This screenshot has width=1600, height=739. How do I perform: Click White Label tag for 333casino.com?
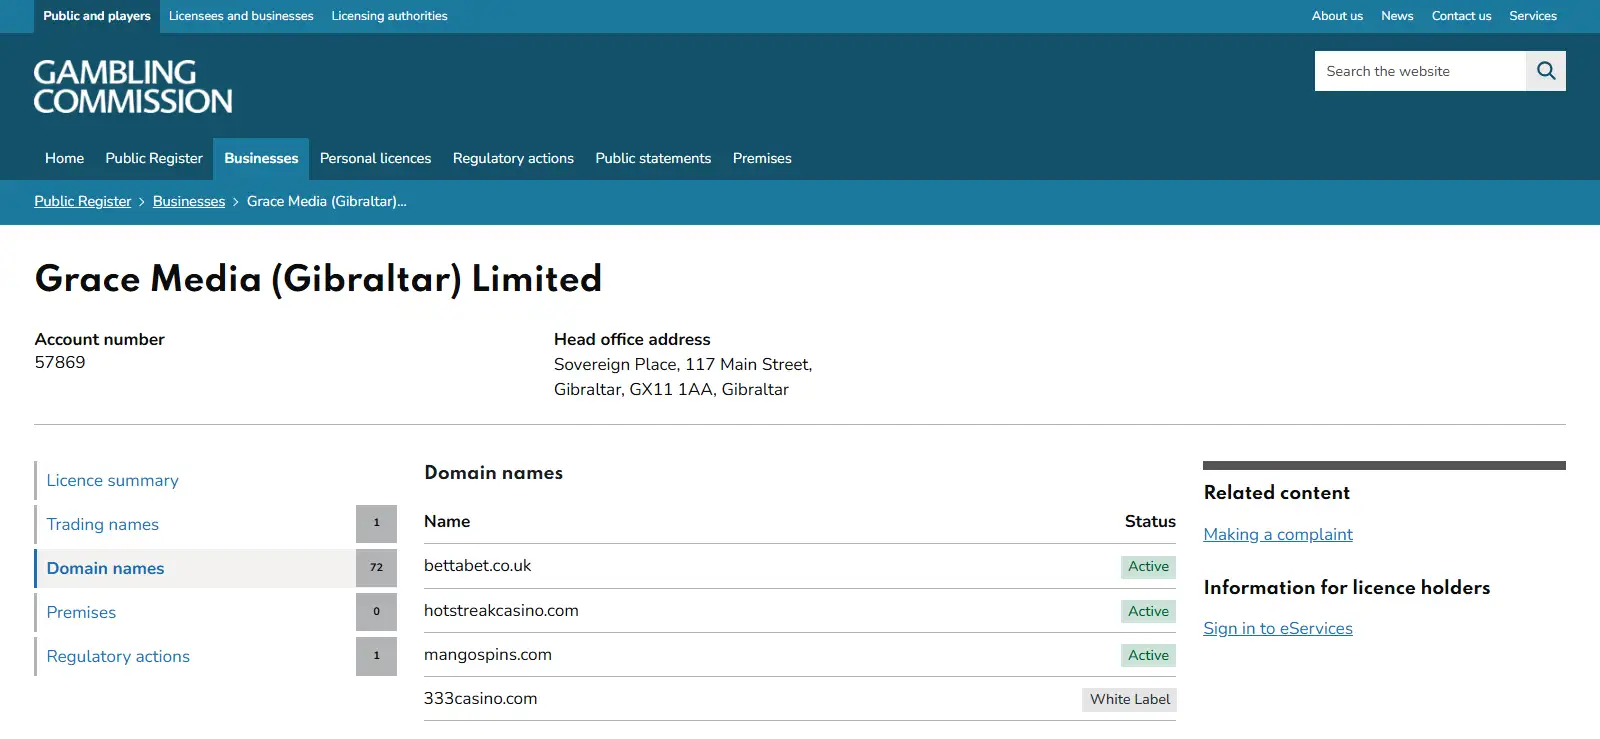(x=1129, y=699)
